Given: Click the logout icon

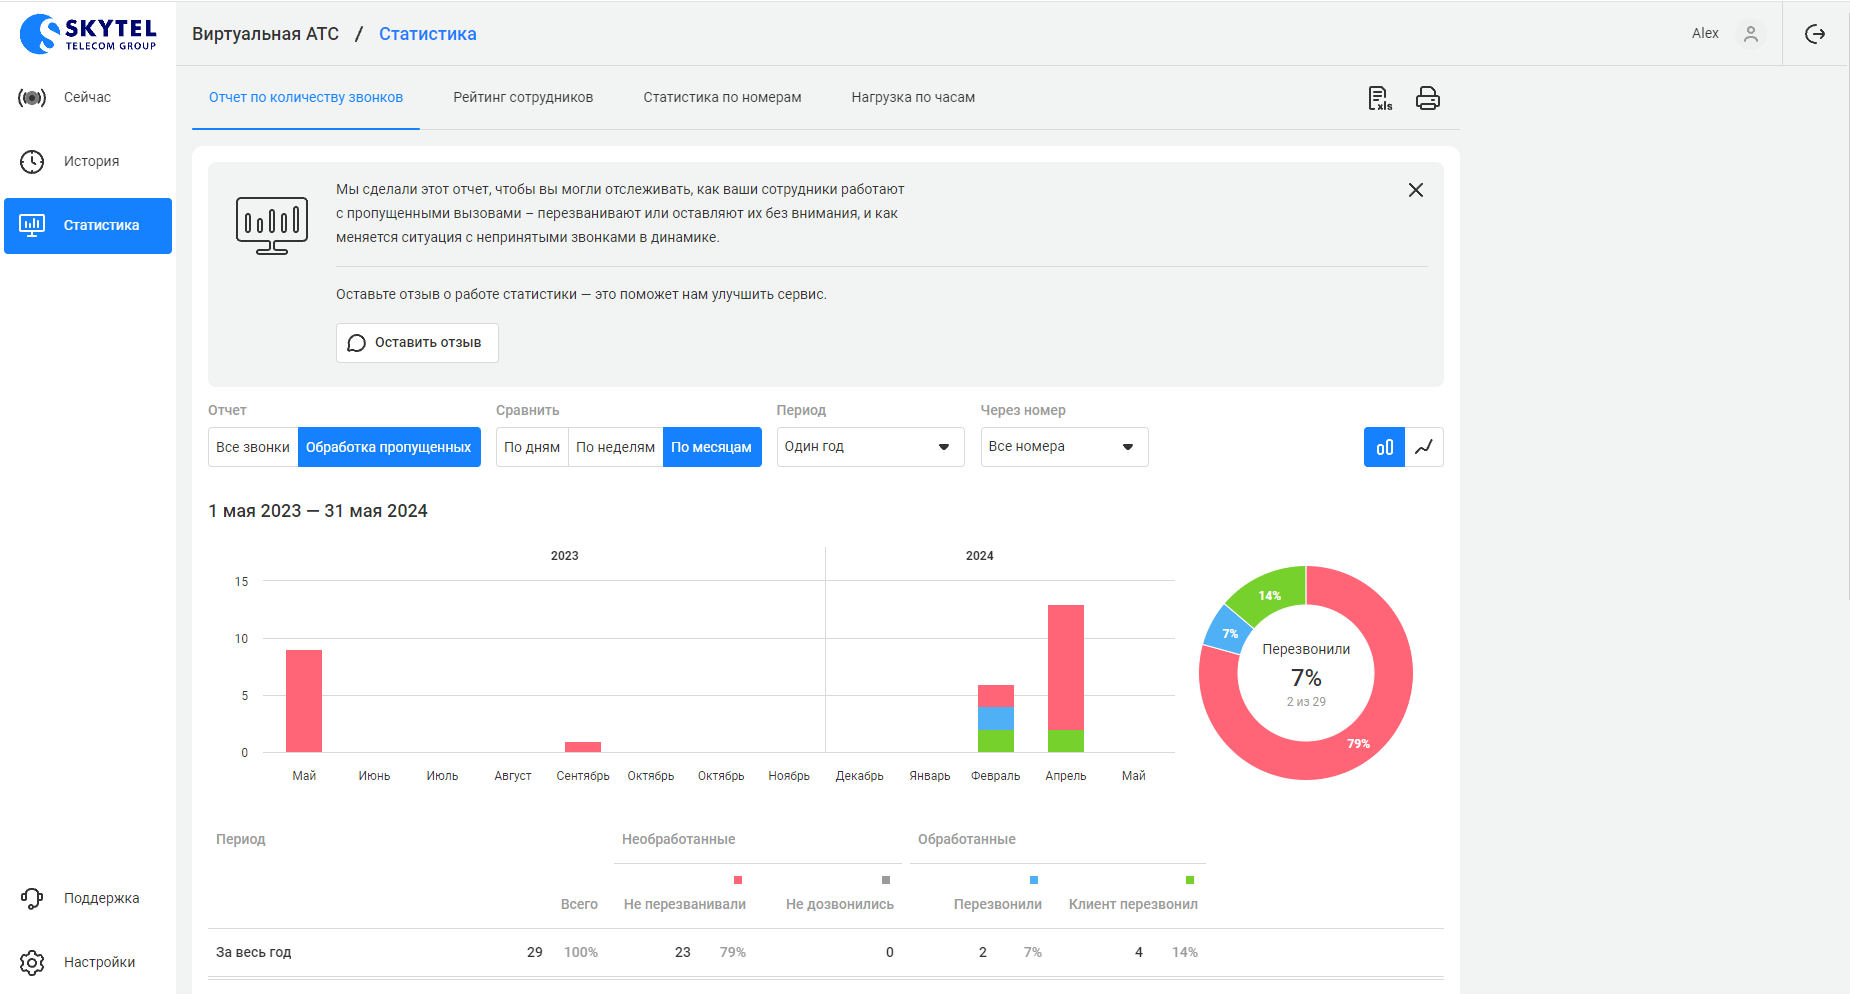Looking at the screenshot, I should [x=1814, y=34].
